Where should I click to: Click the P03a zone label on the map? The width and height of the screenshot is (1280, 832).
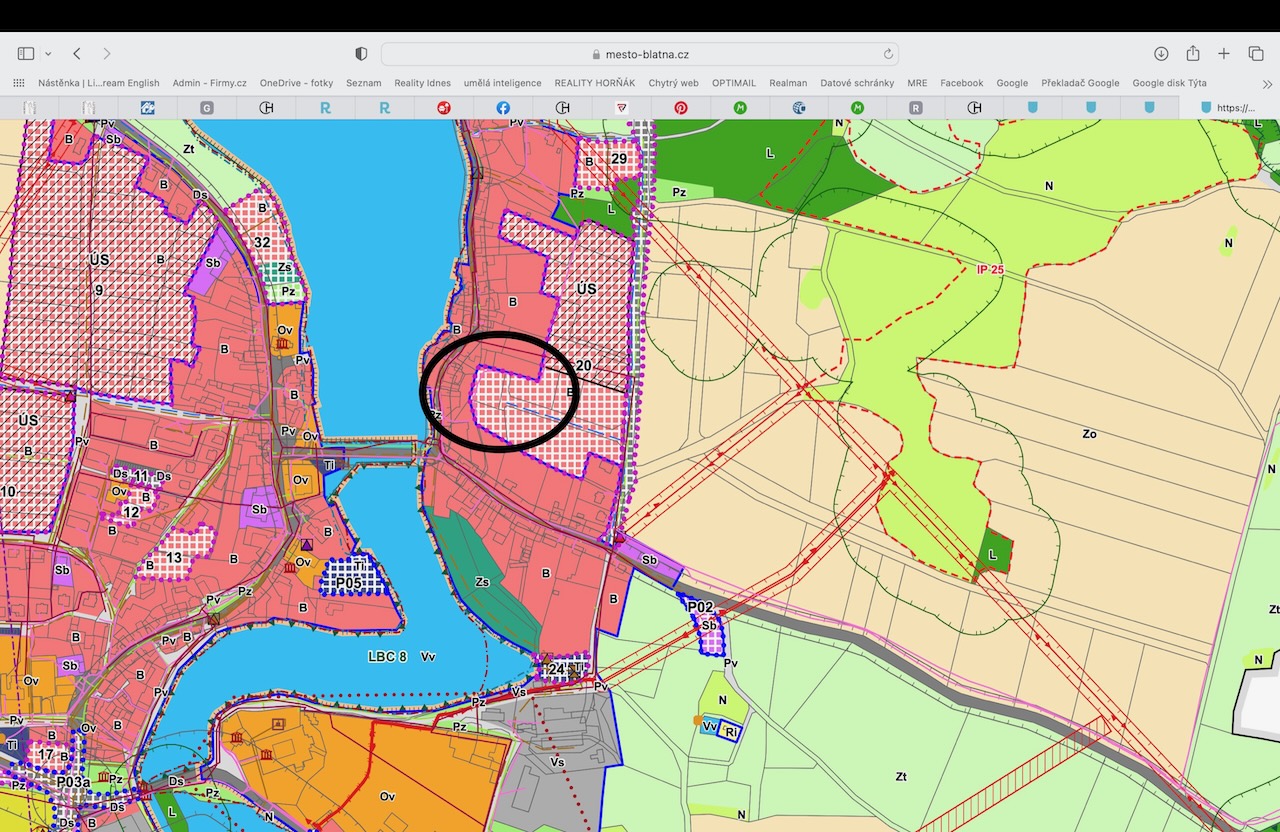[73, 782]
